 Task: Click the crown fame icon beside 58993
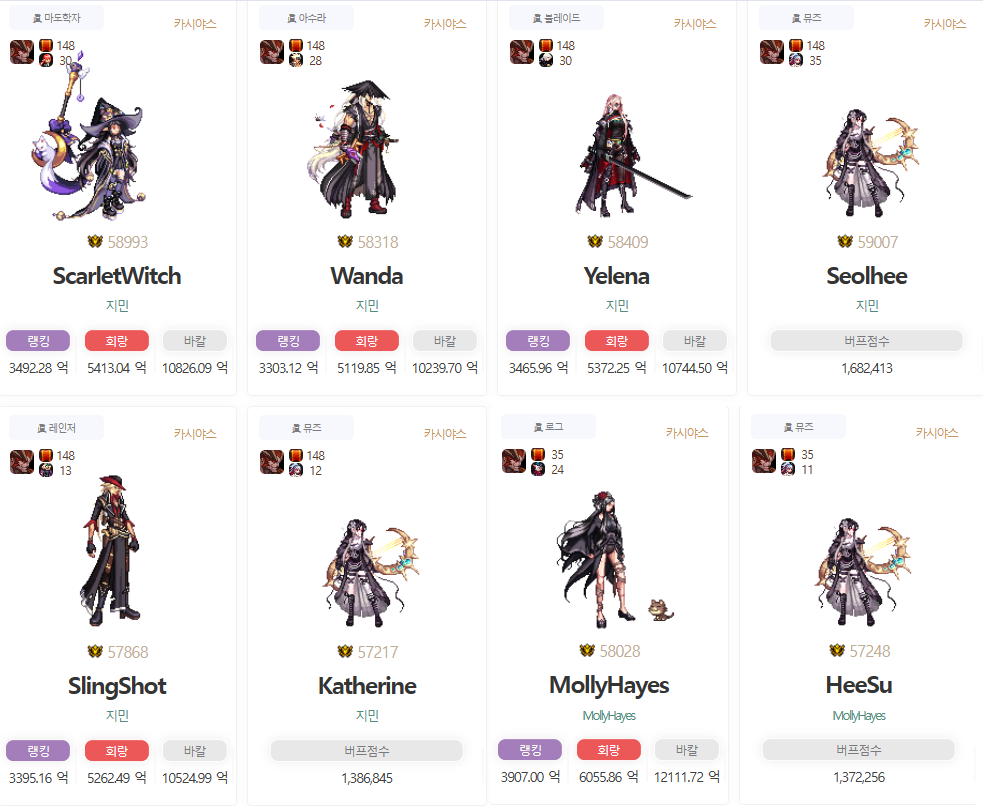click(95, 241)
